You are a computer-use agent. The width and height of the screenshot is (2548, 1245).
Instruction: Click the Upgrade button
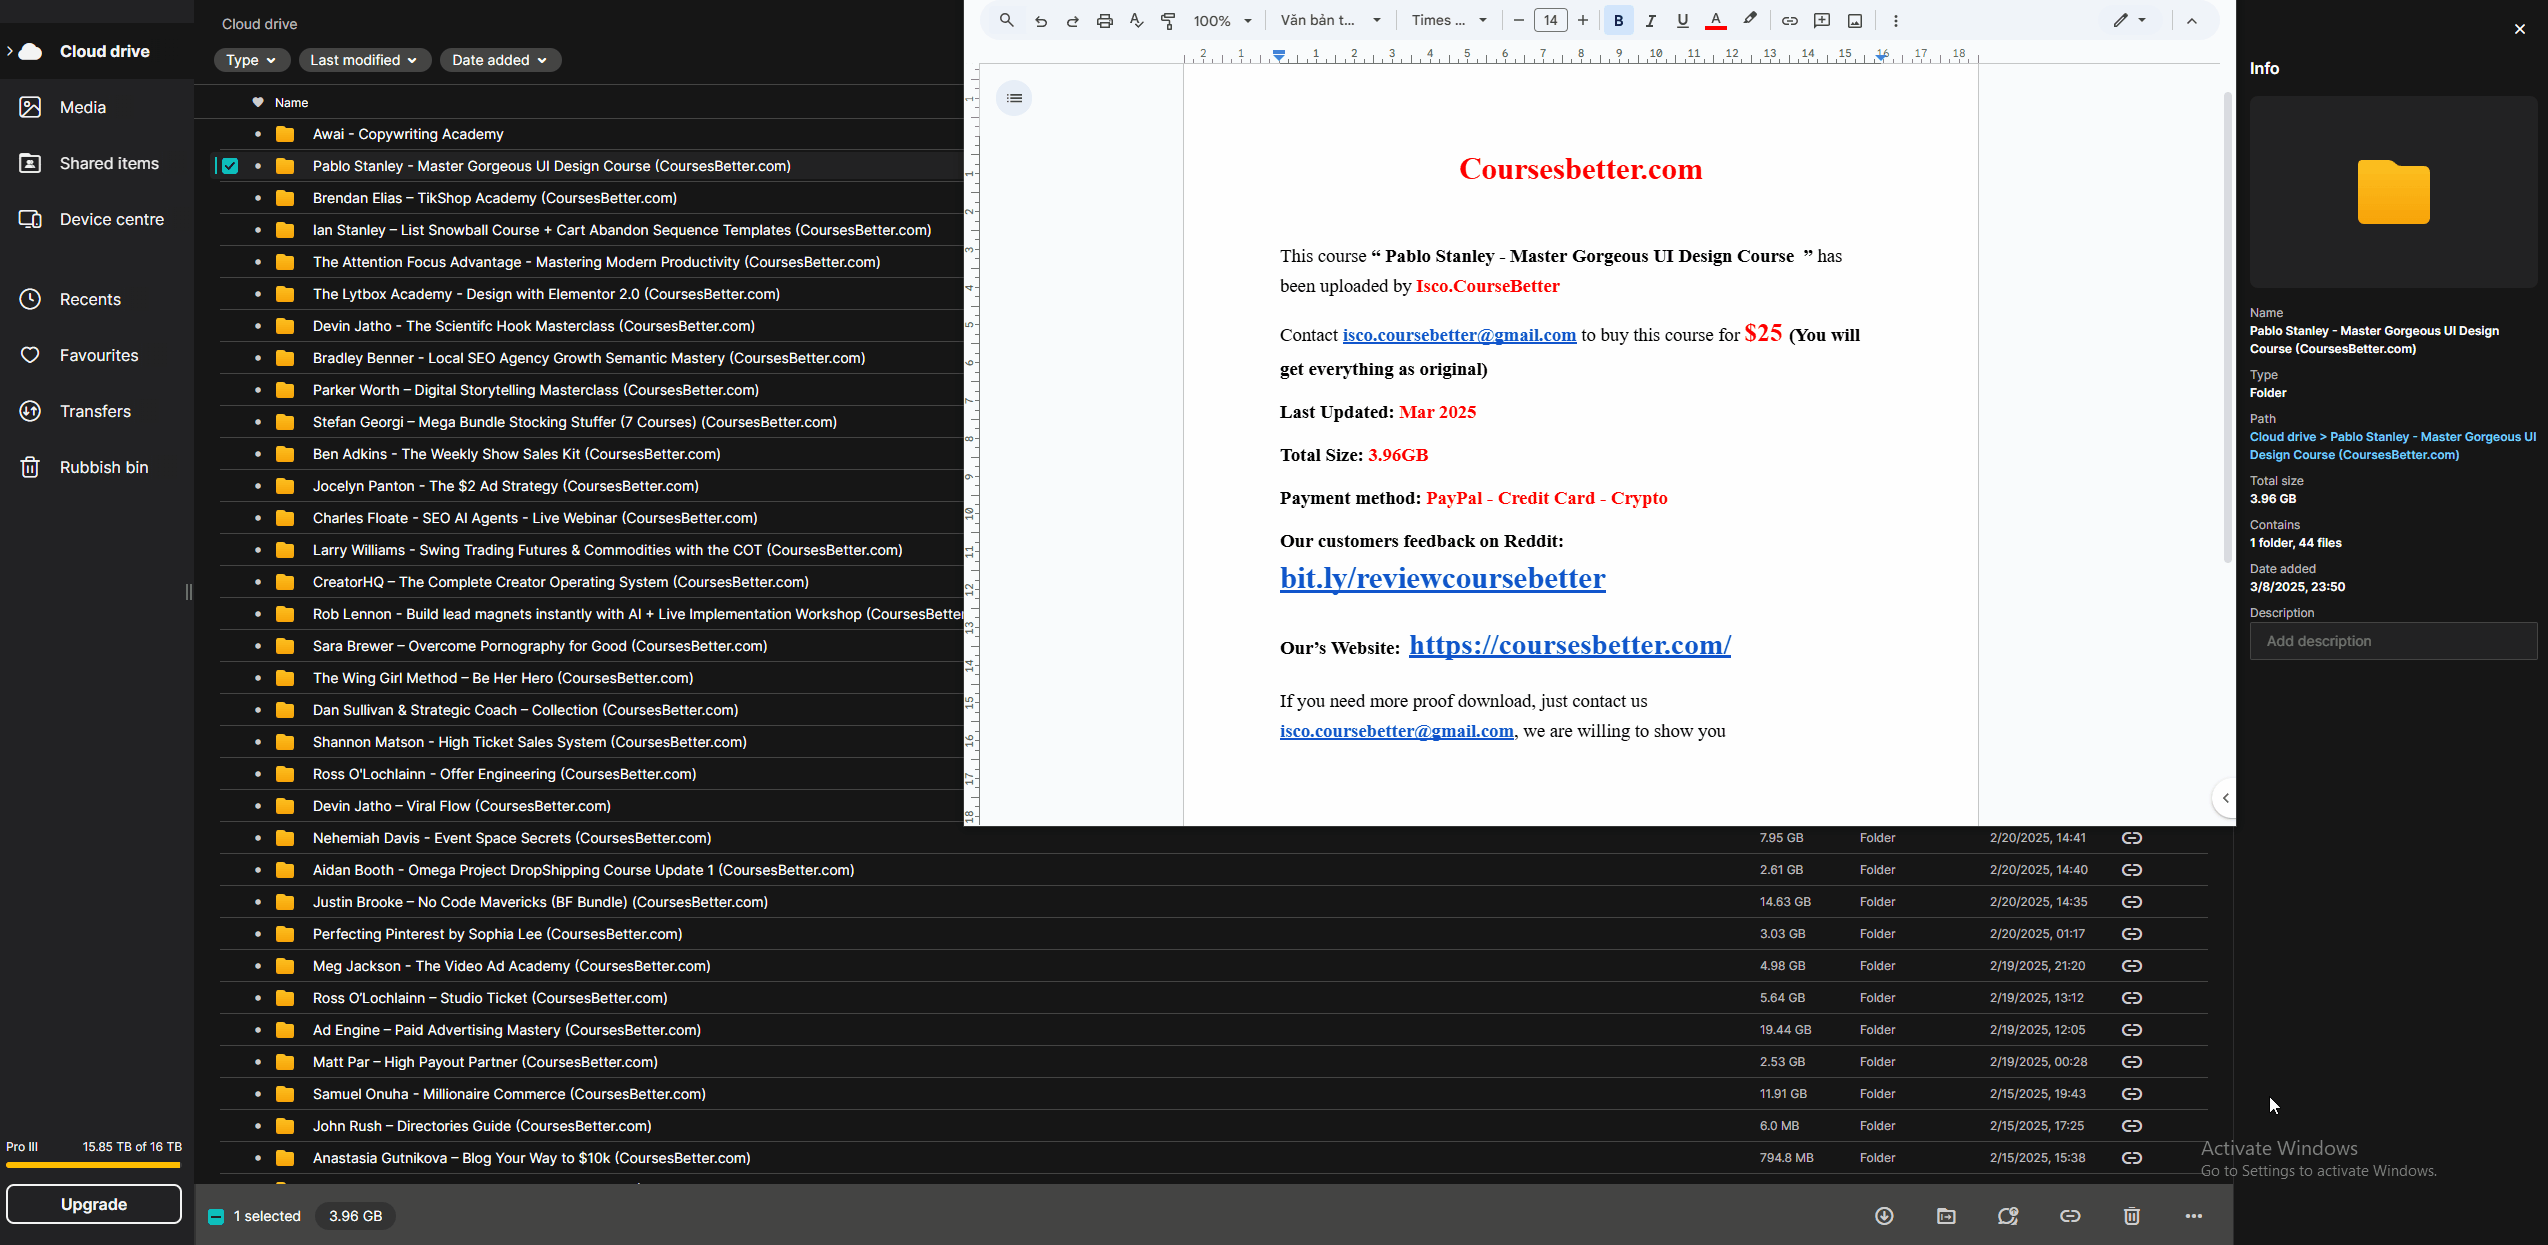[x=94, y=1204]
